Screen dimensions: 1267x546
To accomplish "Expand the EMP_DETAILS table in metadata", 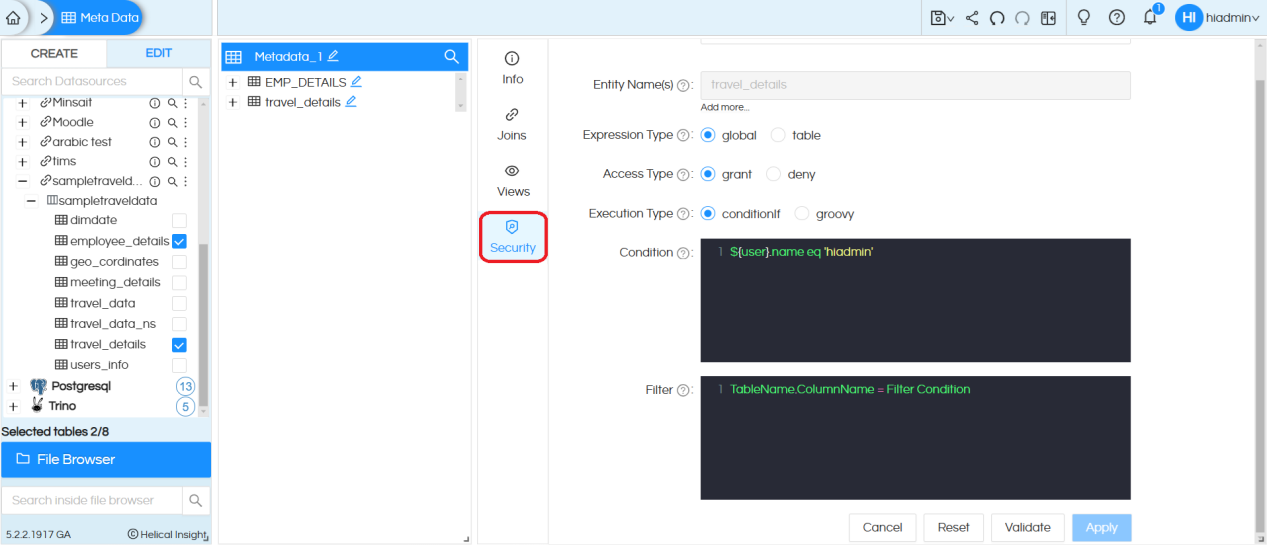I will [233, 83].
